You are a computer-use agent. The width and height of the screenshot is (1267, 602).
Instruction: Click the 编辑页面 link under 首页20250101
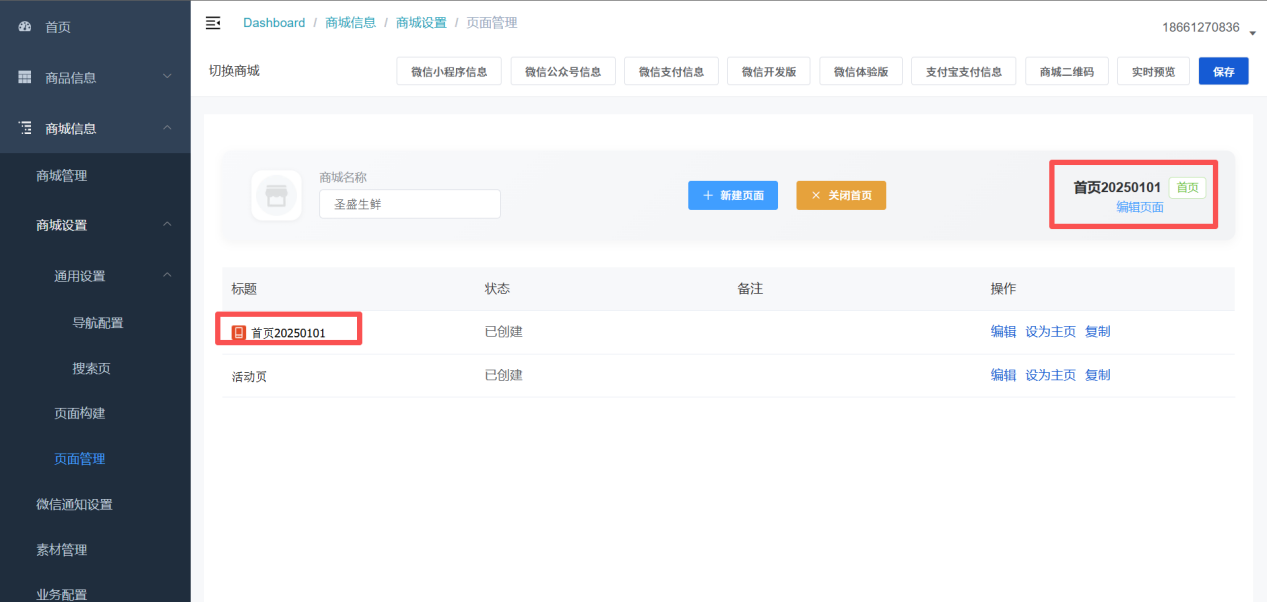(1139, 207)
